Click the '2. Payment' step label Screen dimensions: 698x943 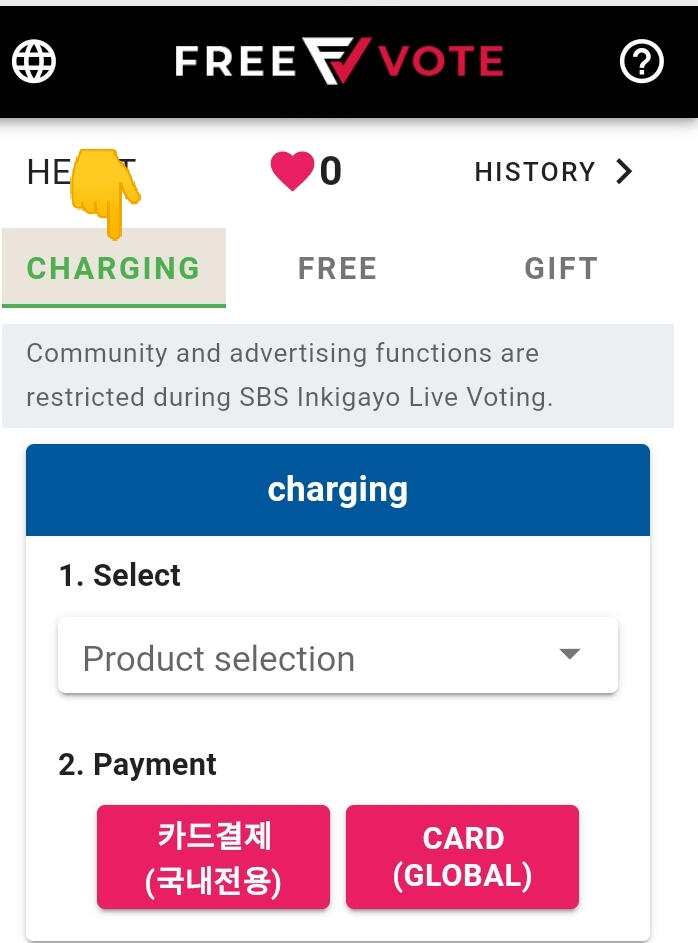click(137, 764)
